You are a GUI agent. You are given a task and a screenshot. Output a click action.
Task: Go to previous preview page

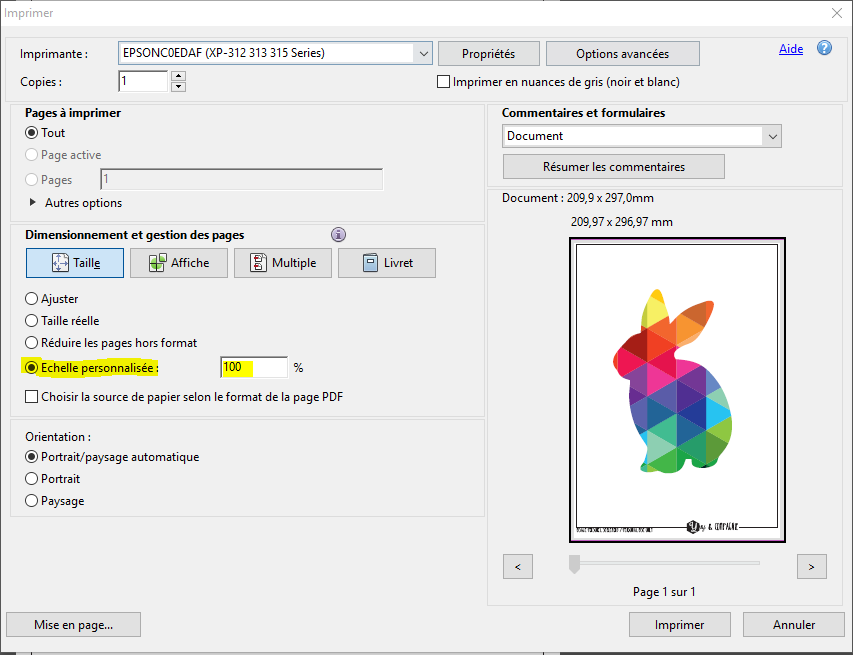pos(518,567)
